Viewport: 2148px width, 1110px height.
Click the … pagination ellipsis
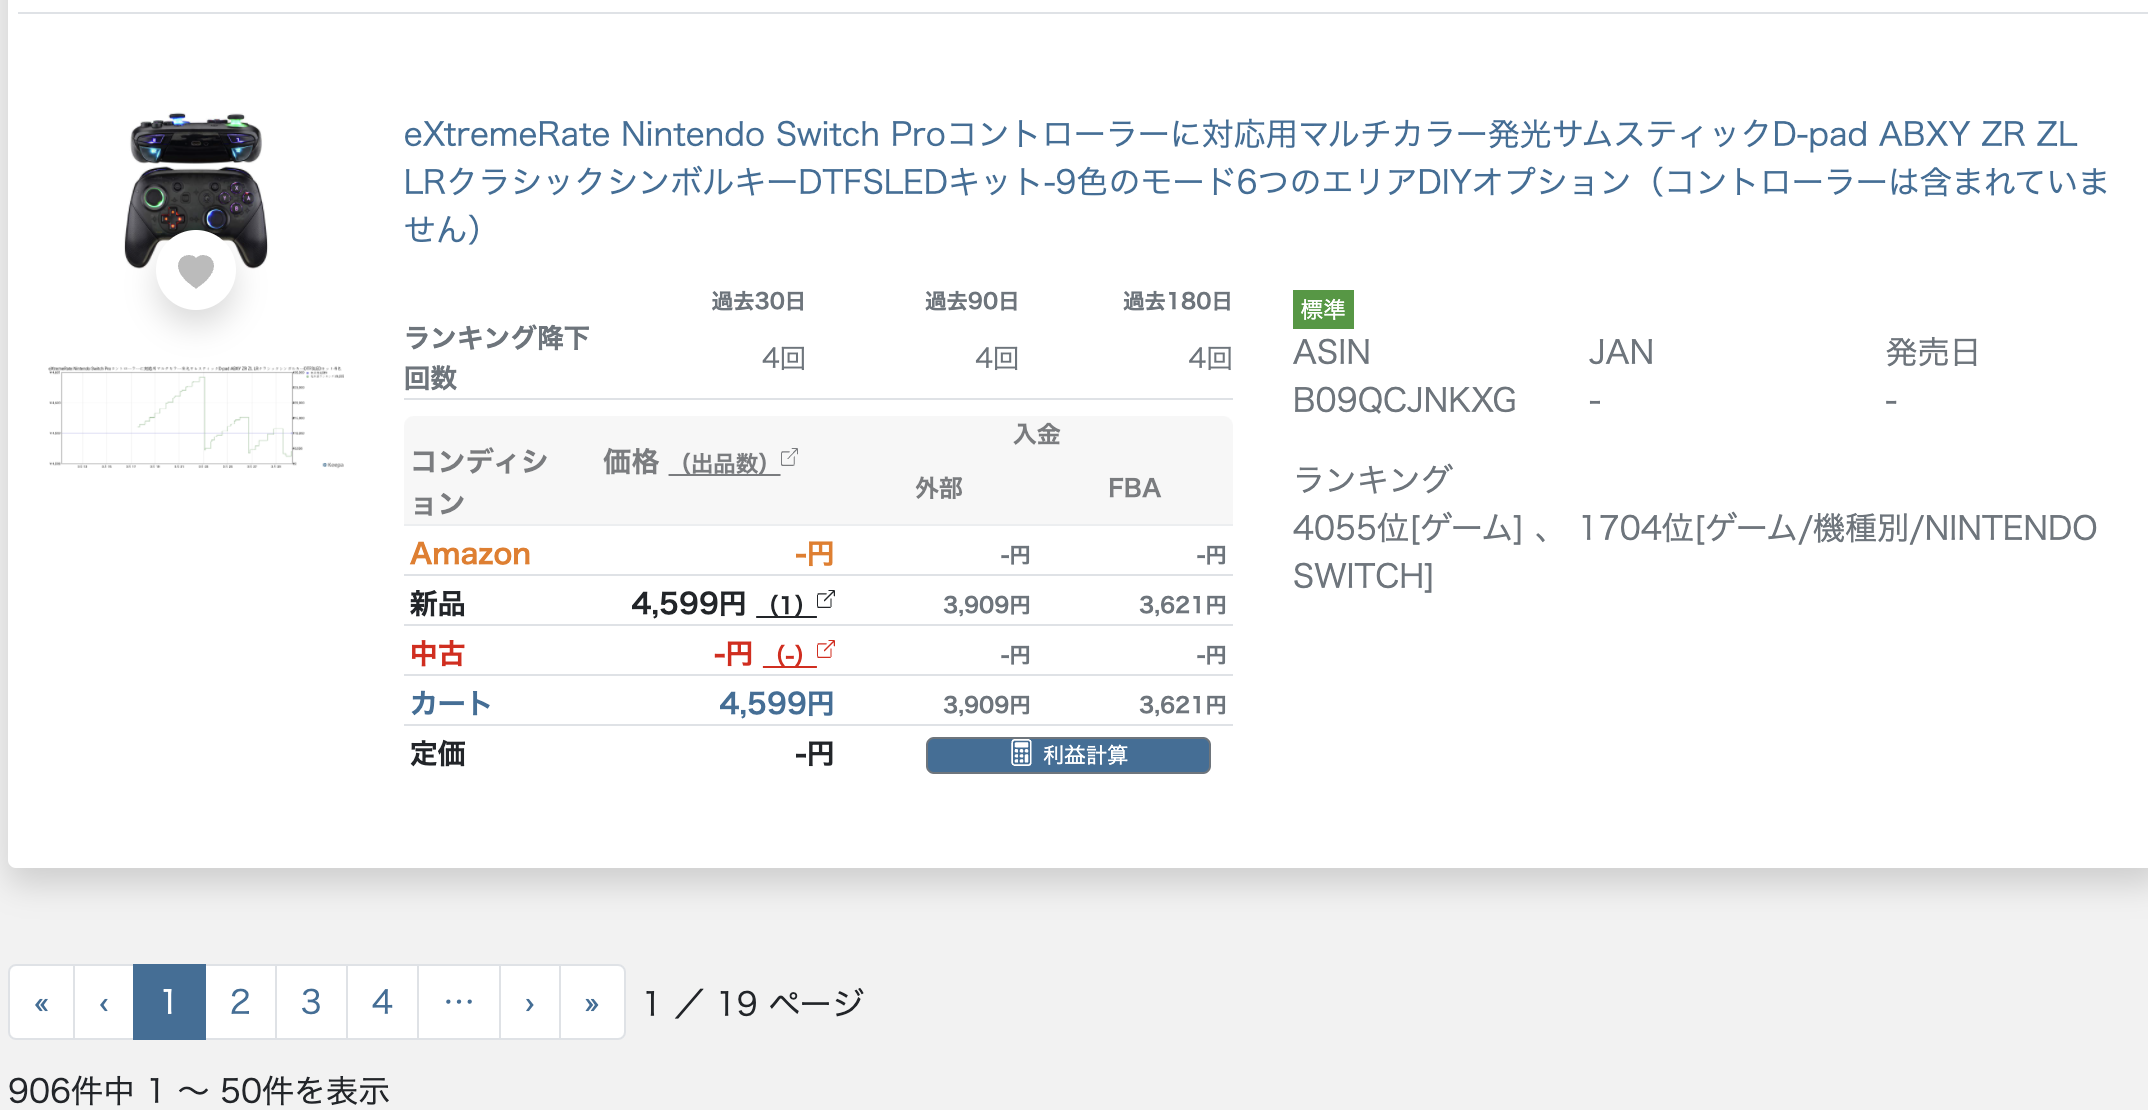coord(459,1003)
